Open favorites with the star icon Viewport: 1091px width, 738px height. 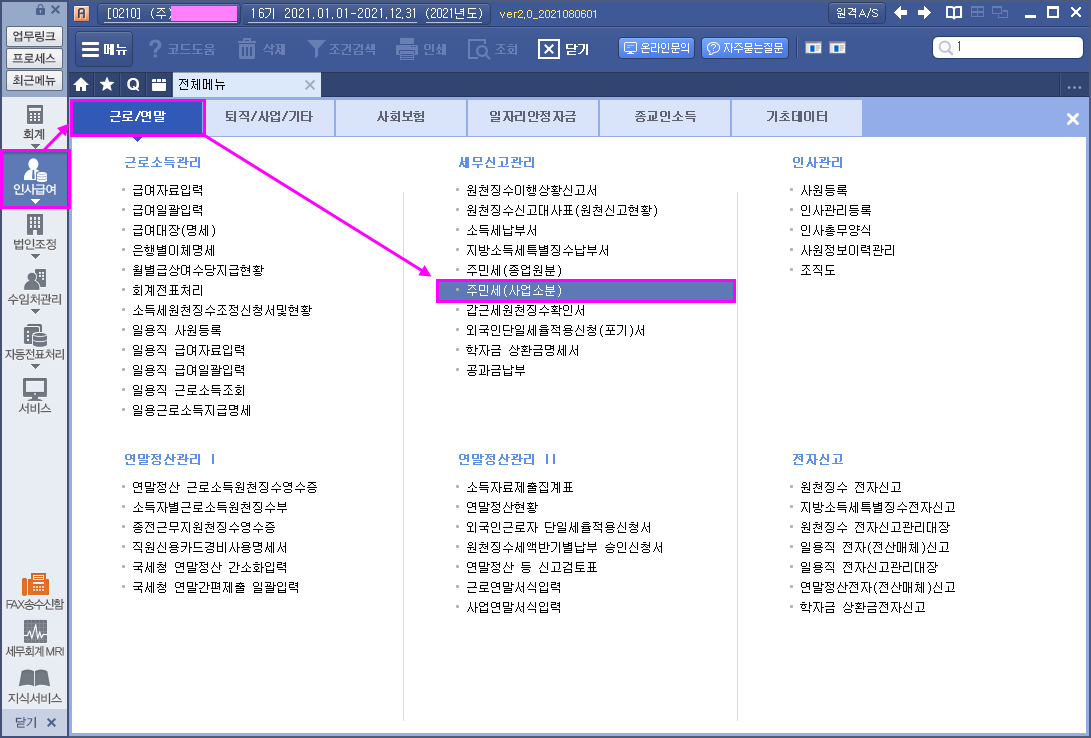[x=107, y=85]
